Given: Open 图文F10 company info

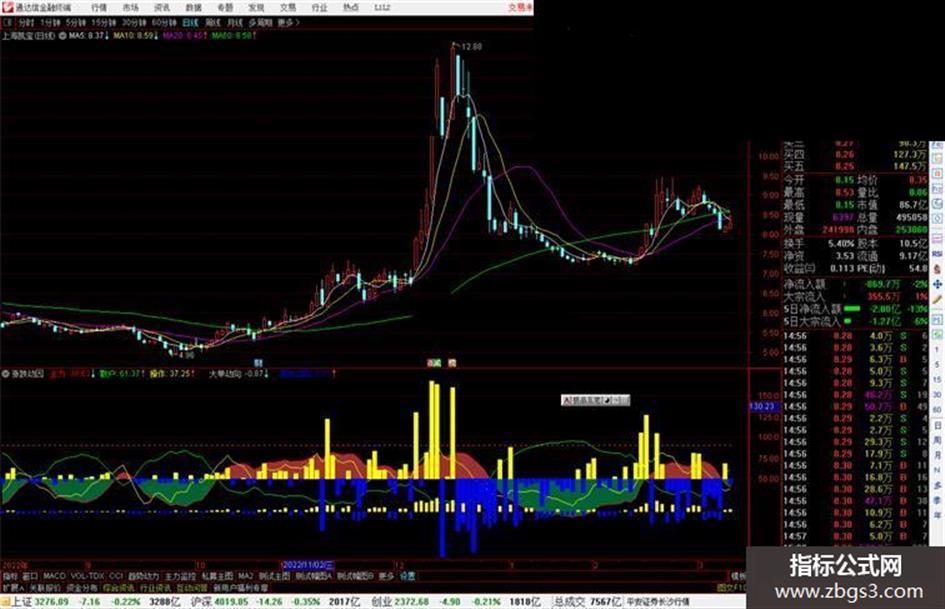Looking at the screenshot, I should pos(731,587).
